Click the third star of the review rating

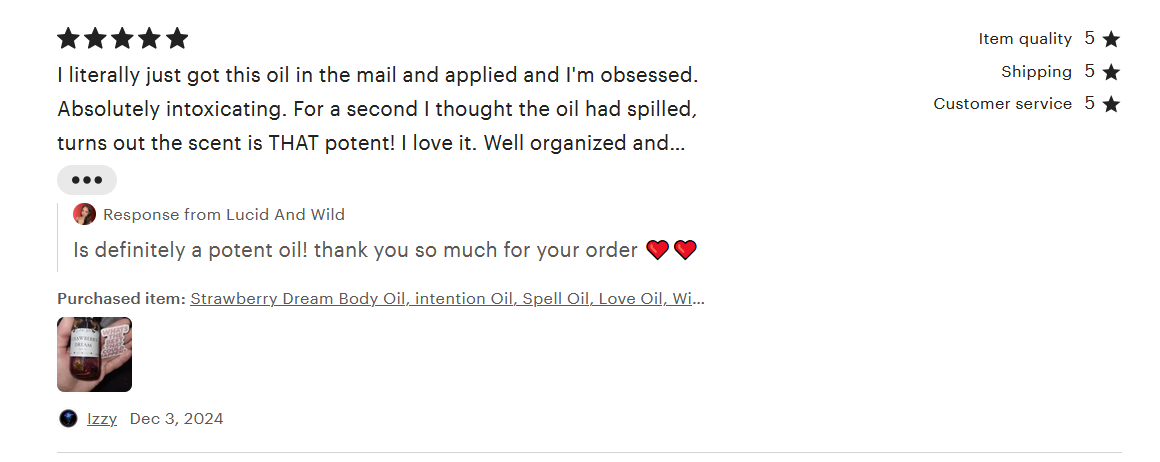click(123, 39)
